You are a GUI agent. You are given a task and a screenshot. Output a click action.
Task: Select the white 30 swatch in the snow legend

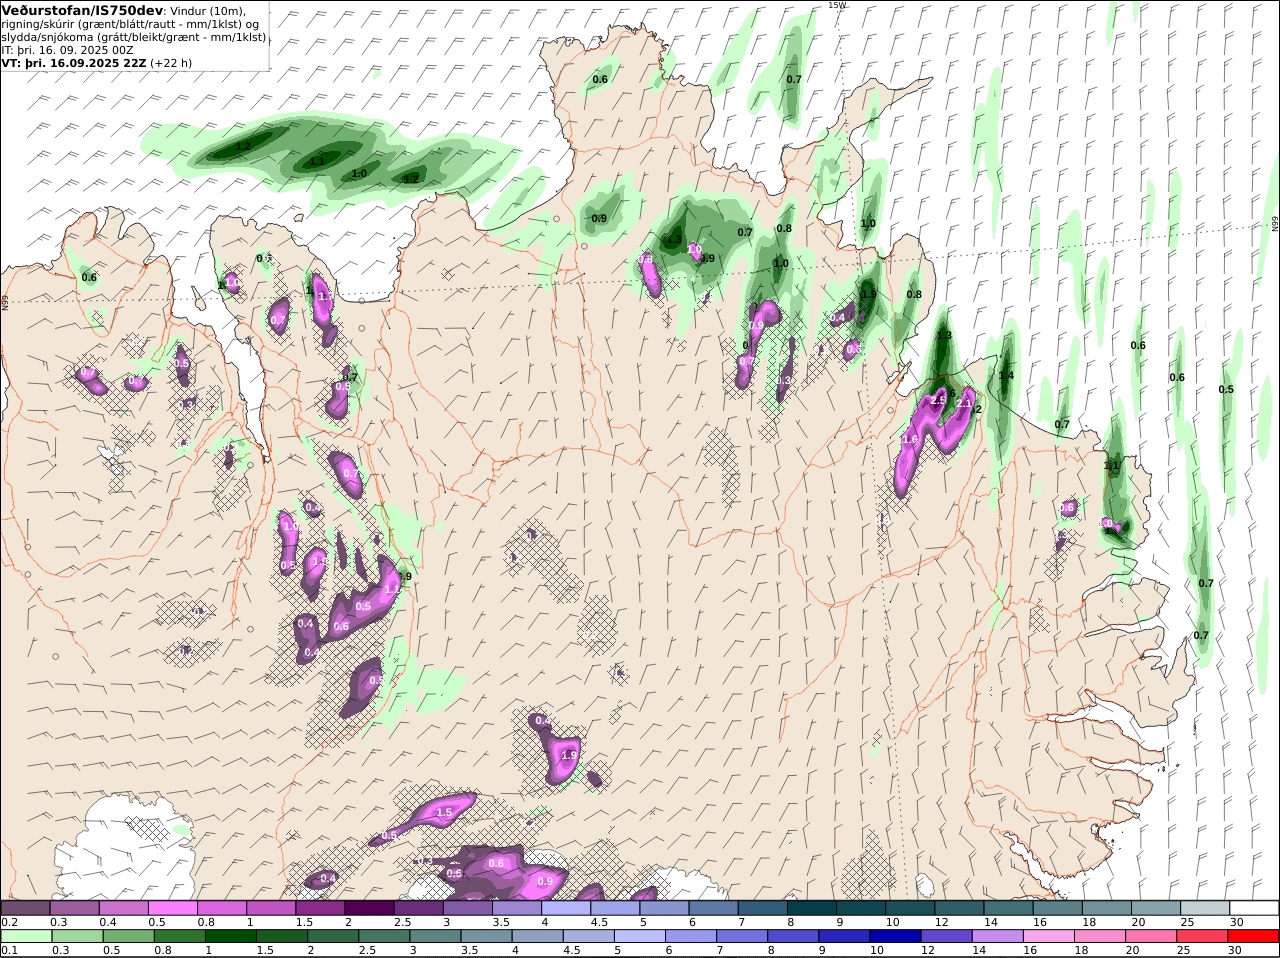point(1254,907)
